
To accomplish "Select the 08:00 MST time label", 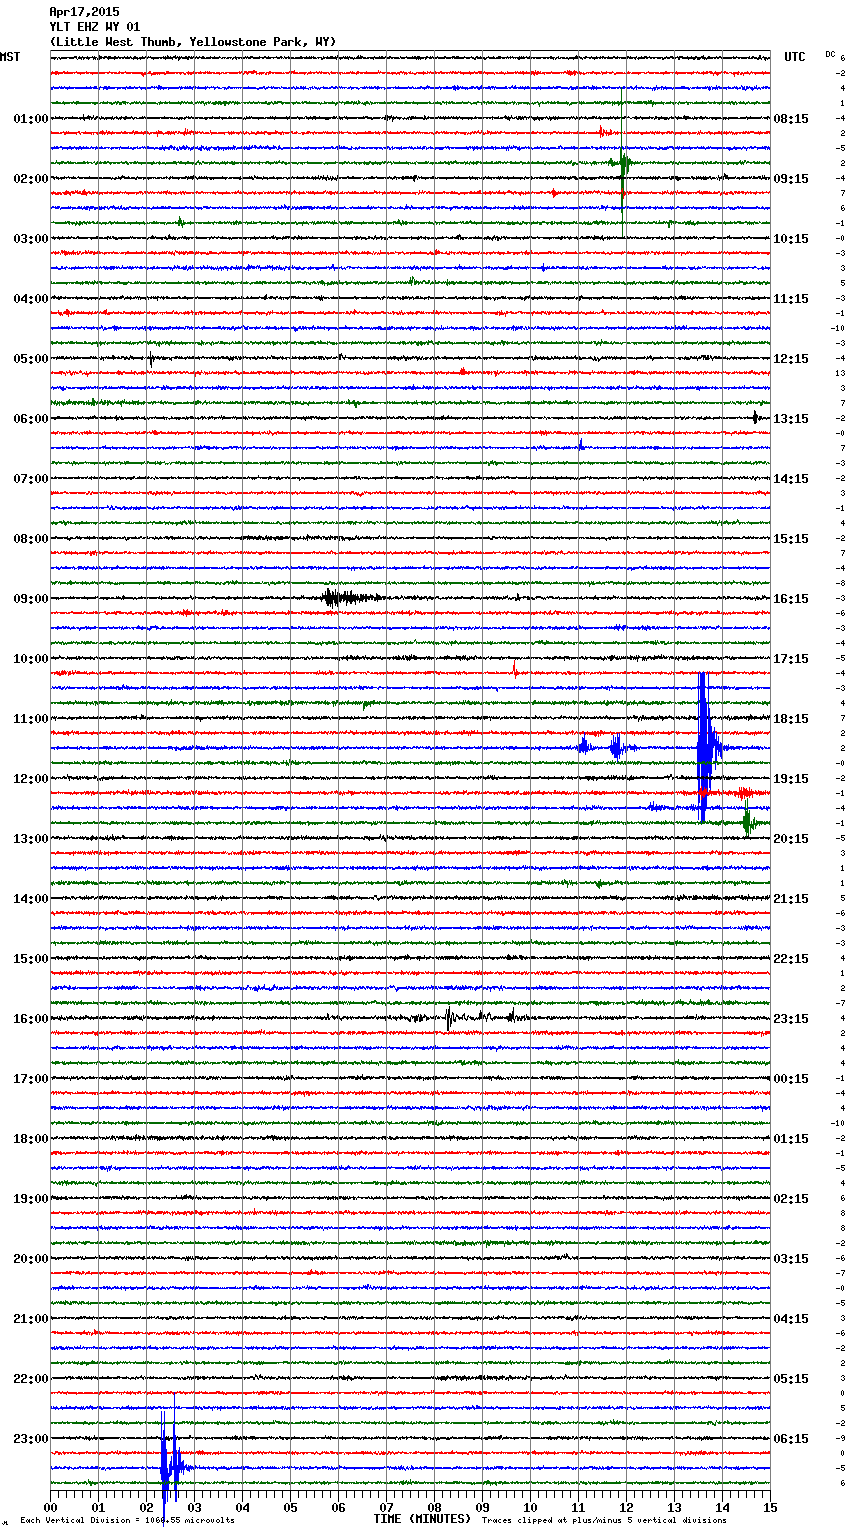I will pyautogui.click(x=31, y=539).
